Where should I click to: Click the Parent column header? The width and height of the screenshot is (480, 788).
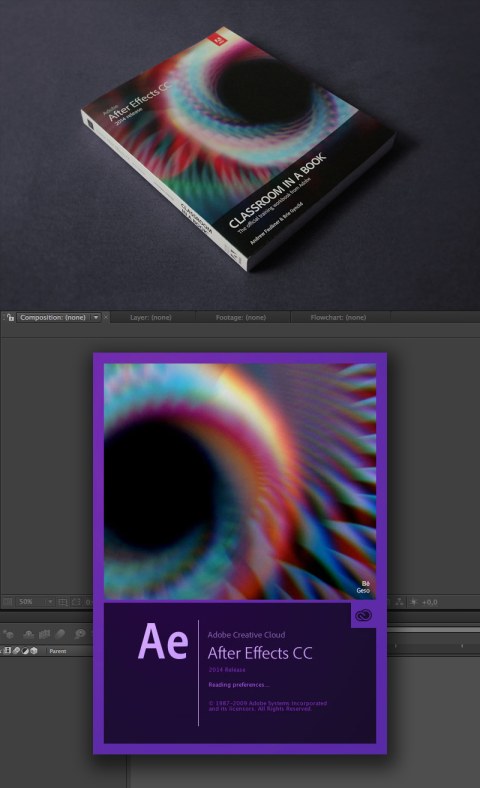tap(58, 651)
